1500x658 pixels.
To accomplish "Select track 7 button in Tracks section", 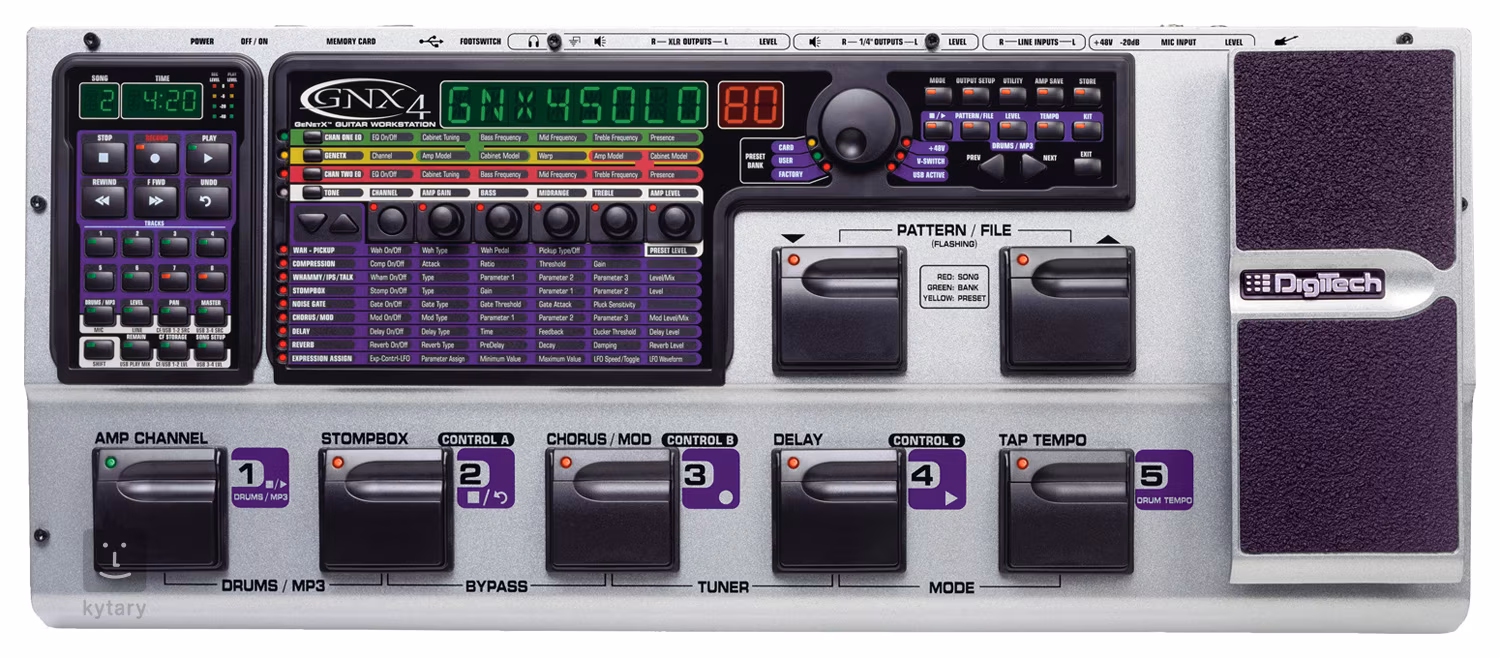I will pos(173,278).
